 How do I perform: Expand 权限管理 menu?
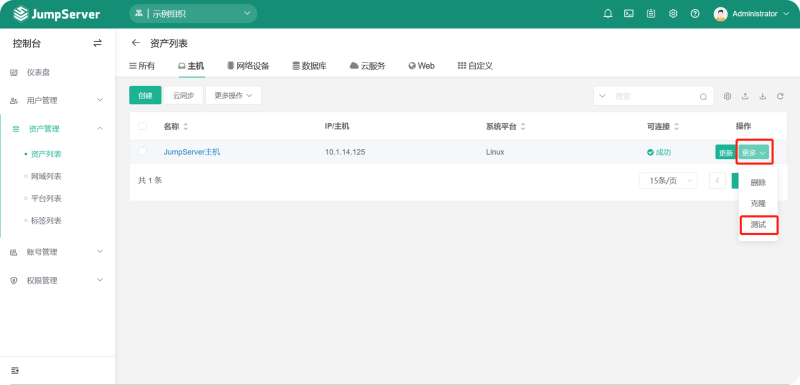click(x=57, y=280)
